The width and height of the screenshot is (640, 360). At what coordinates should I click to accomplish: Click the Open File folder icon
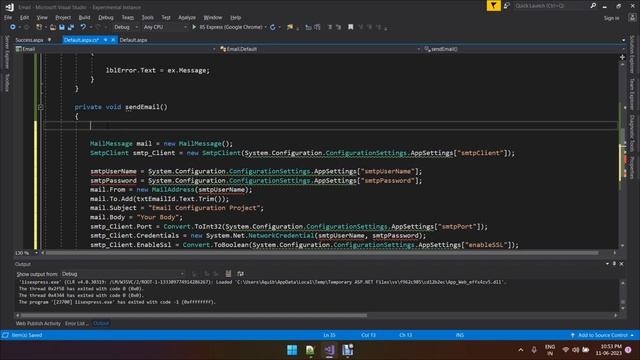pyautogui.click(x=53, y=27)
